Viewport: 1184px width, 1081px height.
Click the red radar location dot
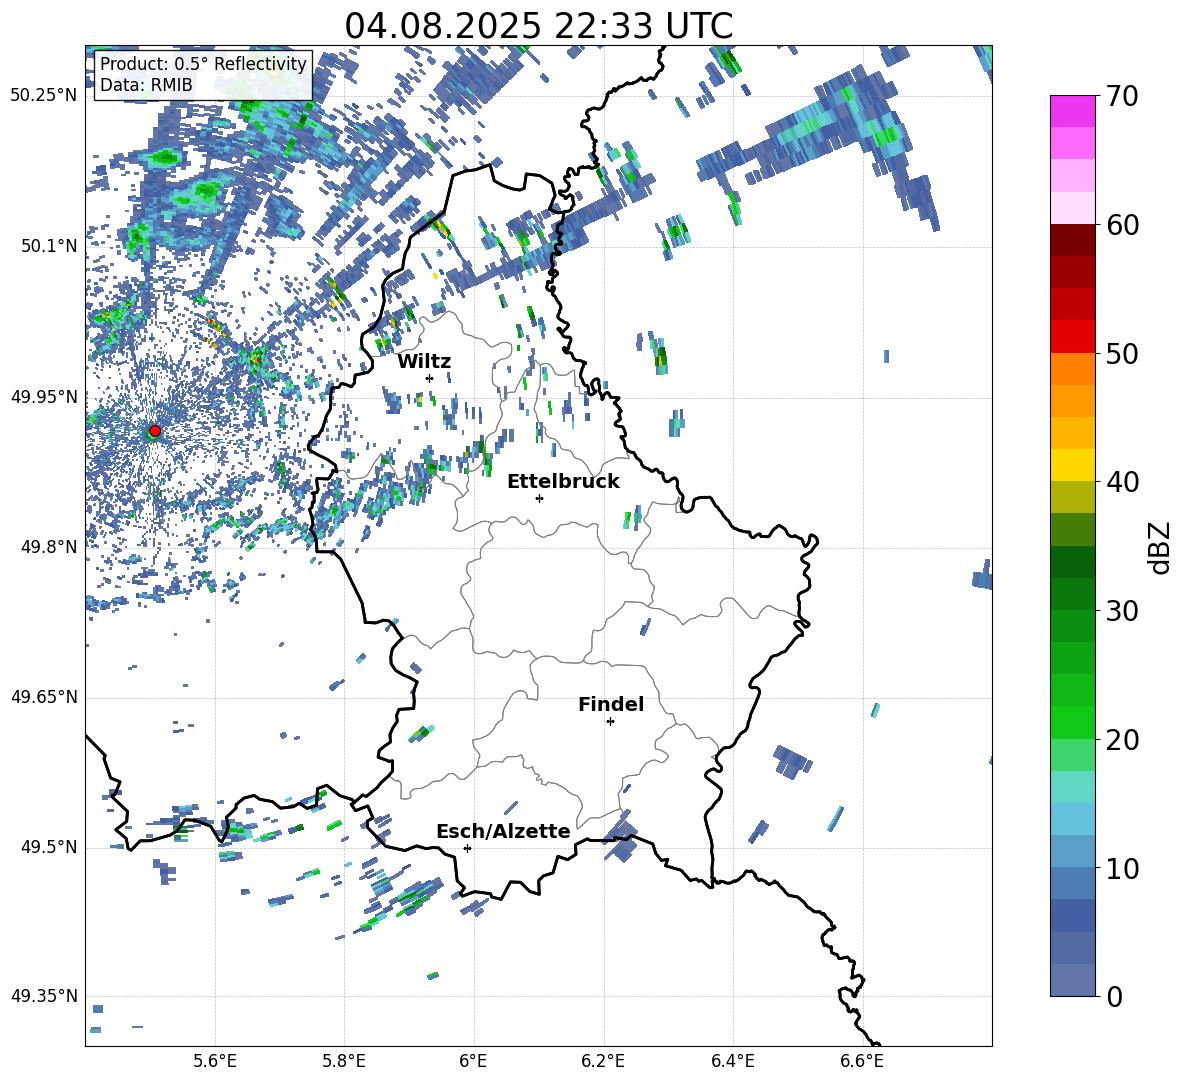click(x=155, y=431)
